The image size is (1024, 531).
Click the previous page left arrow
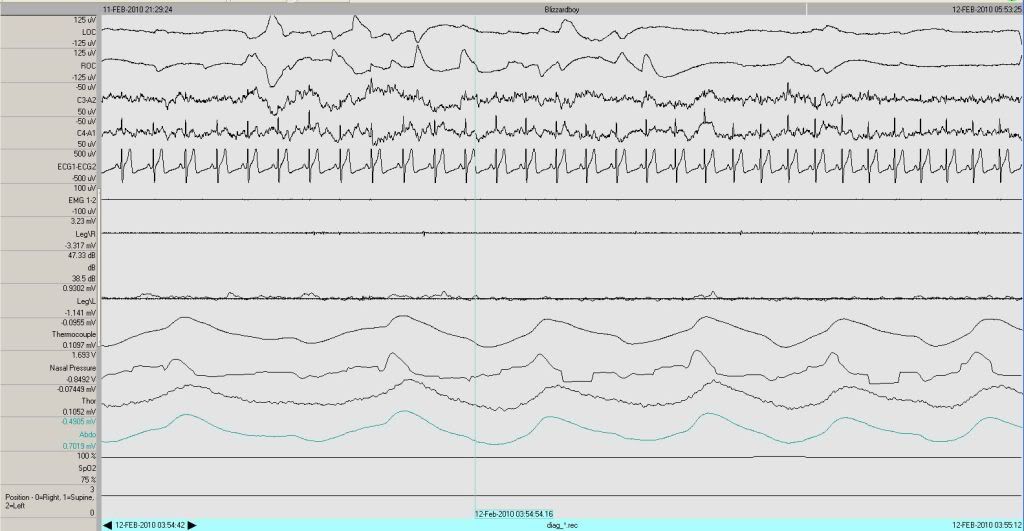click(108, 524)
